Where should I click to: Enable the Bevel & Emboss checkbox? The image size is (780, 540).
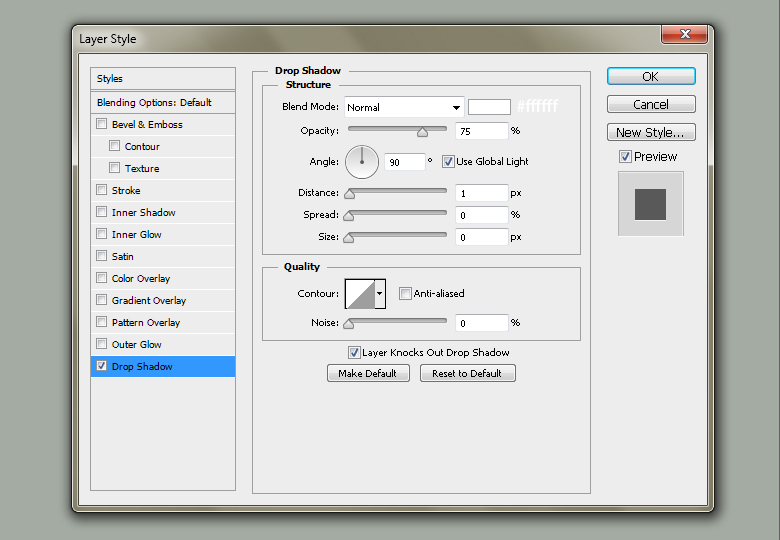(101, 125)
